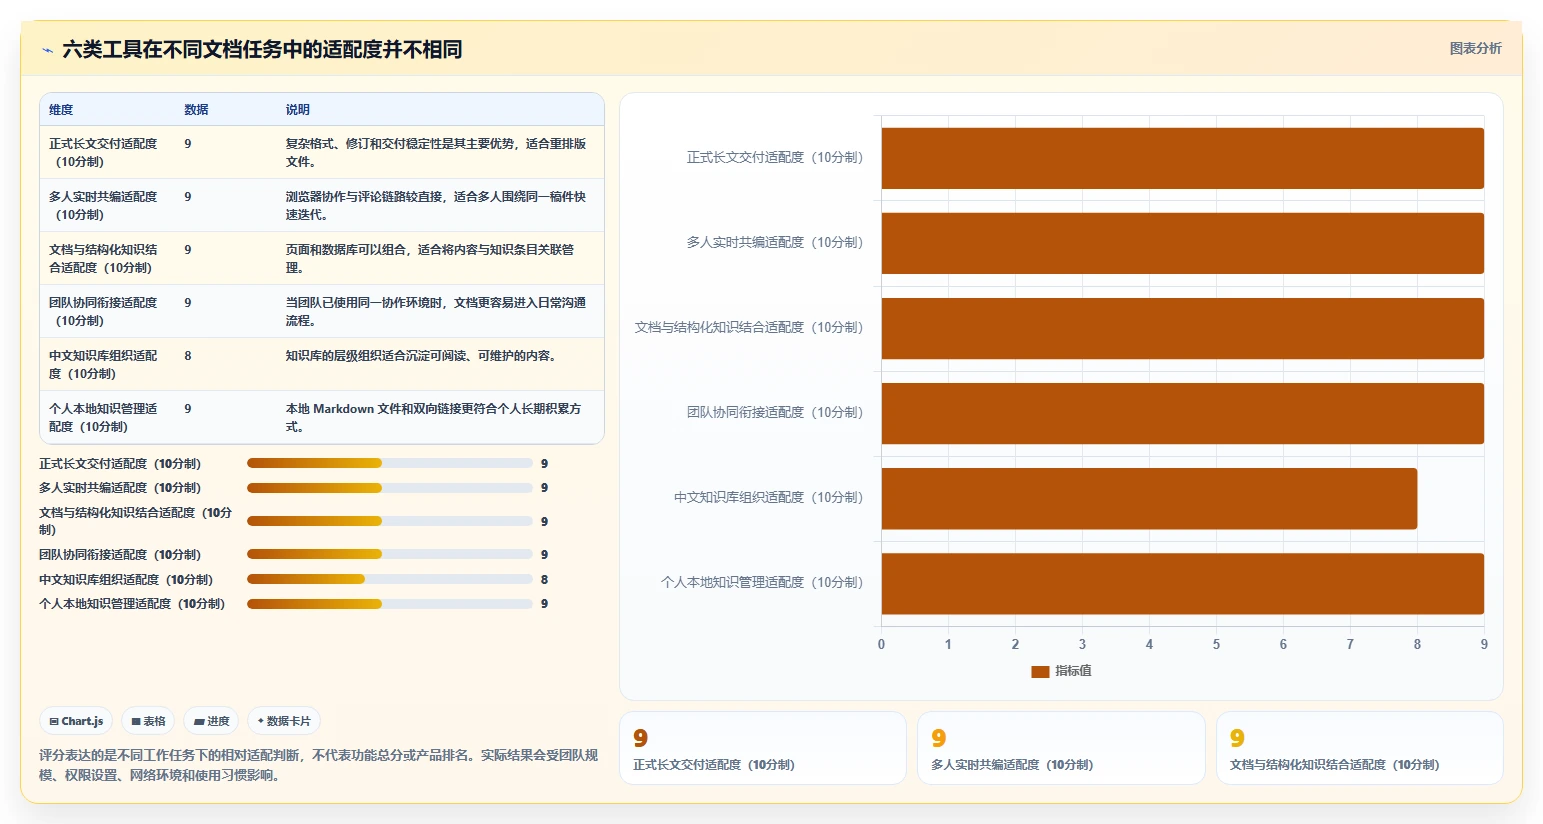Click description starting 页面和数据库可以组合

coord(430,258)
